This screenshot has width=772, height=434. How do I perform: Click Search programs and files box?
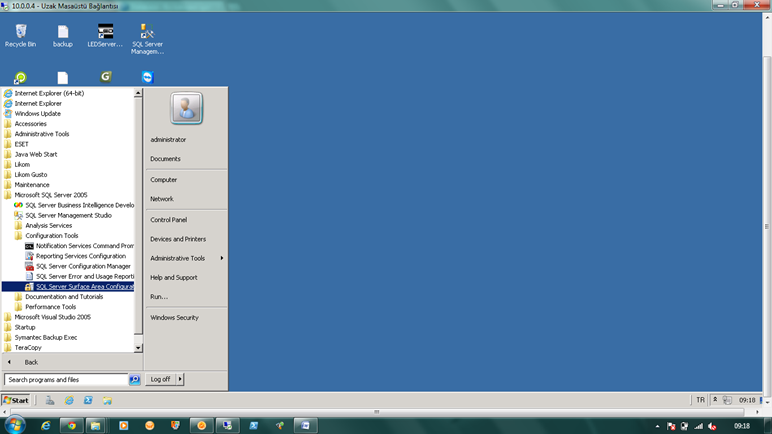pos(66,380)
